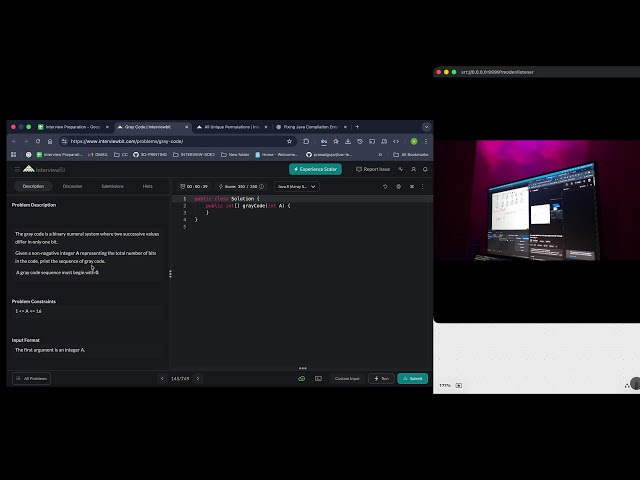
Task: Open a new browser tab with plus
Action: [357, 127]
